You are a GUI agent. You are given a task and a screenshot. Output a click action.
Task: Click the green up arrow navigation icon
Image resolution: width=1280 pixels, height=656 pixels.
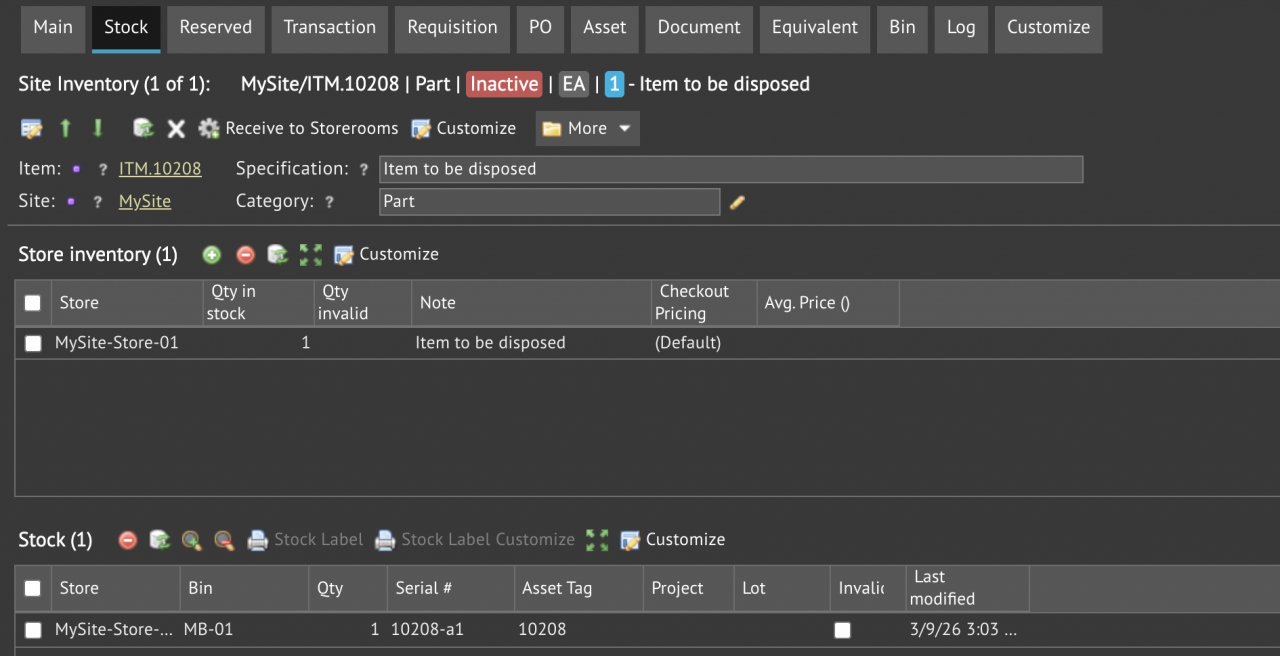click(x=65, y=128)
